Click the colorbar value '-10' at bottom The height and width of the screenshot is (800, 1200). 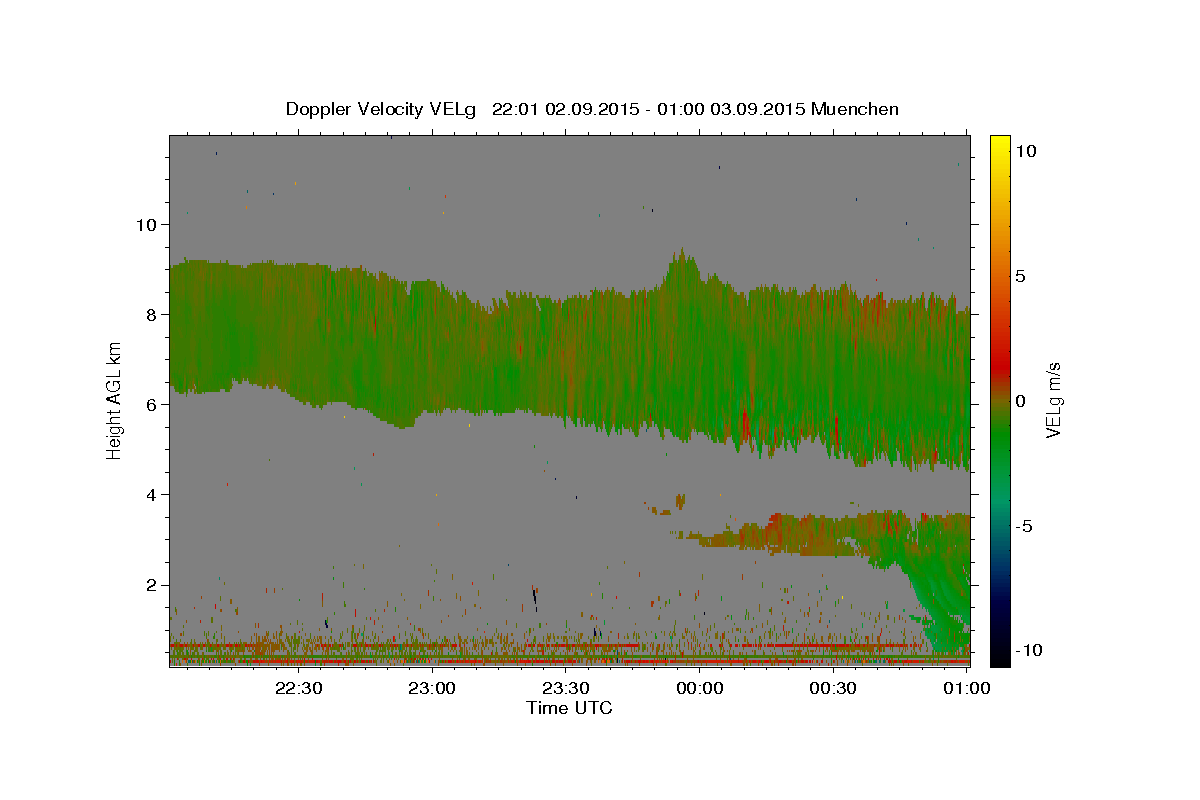(x=1028, y=650)
